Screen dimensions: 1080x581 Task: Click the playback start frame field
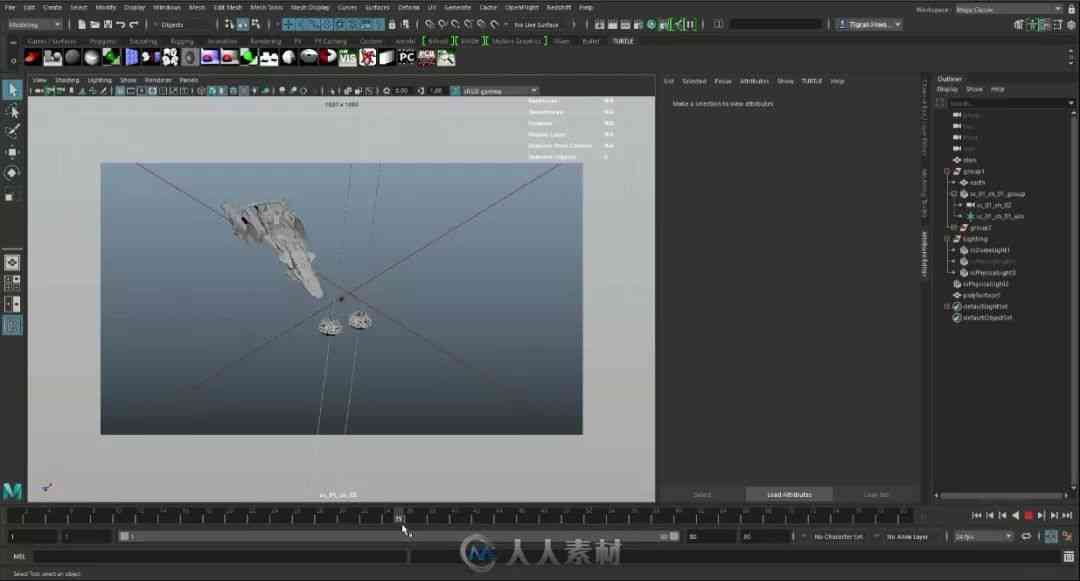click(x=86, y=536)
